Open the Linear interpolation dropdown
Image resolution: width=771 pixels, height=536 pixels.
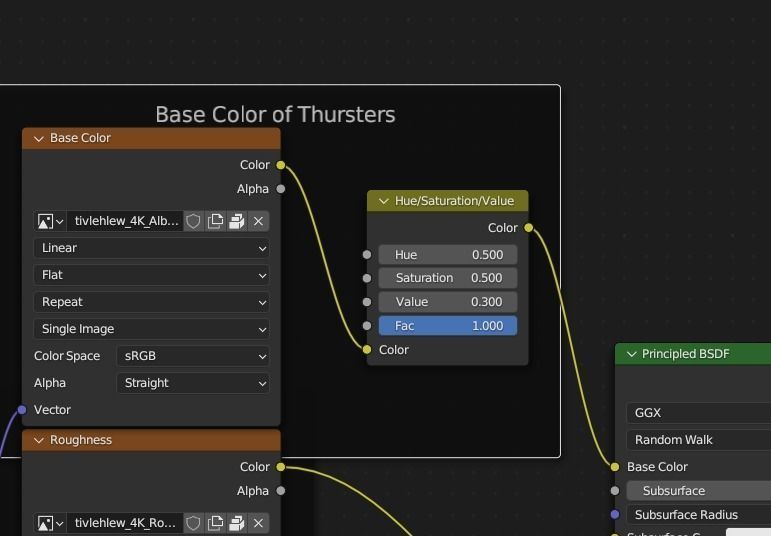[x=151, y=248]
